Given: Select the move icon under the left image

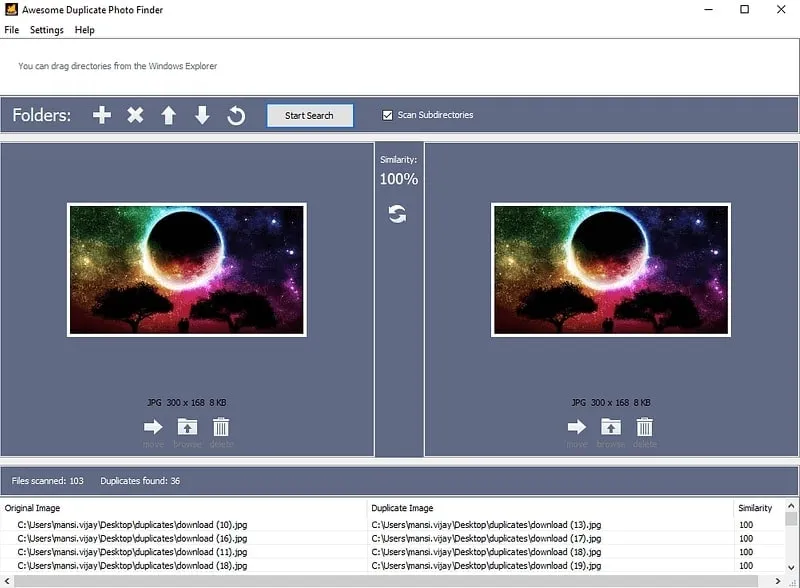Looking at the screenshot, I should tap(153, 430).
